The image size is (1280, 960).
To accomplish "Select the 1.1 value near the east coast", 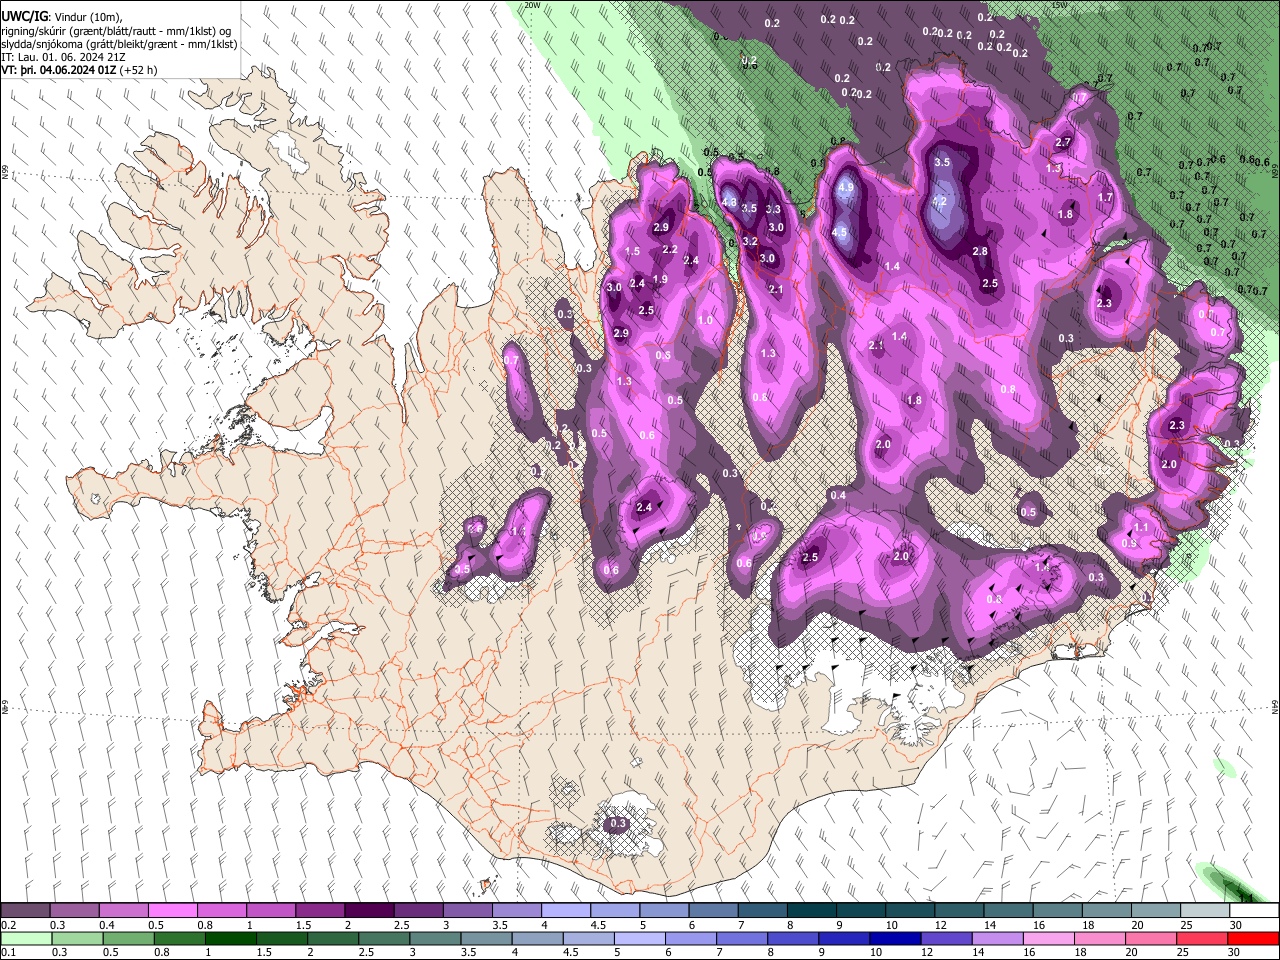I will [x=1141, y=528].
